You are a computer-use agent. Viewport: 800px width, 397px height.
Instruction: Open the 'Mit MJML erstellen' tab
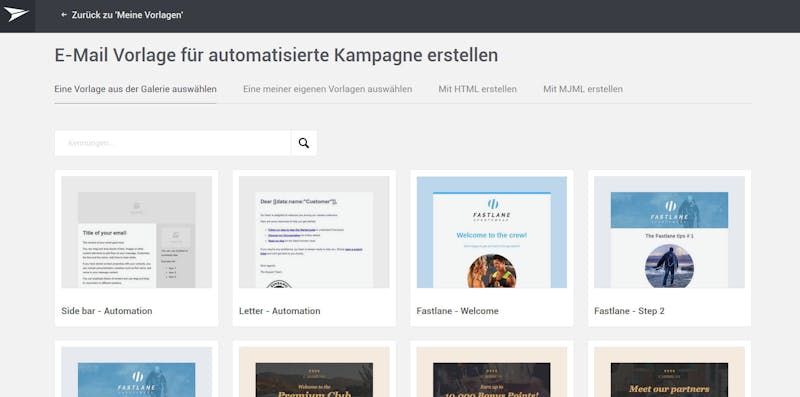pos(583,89)
